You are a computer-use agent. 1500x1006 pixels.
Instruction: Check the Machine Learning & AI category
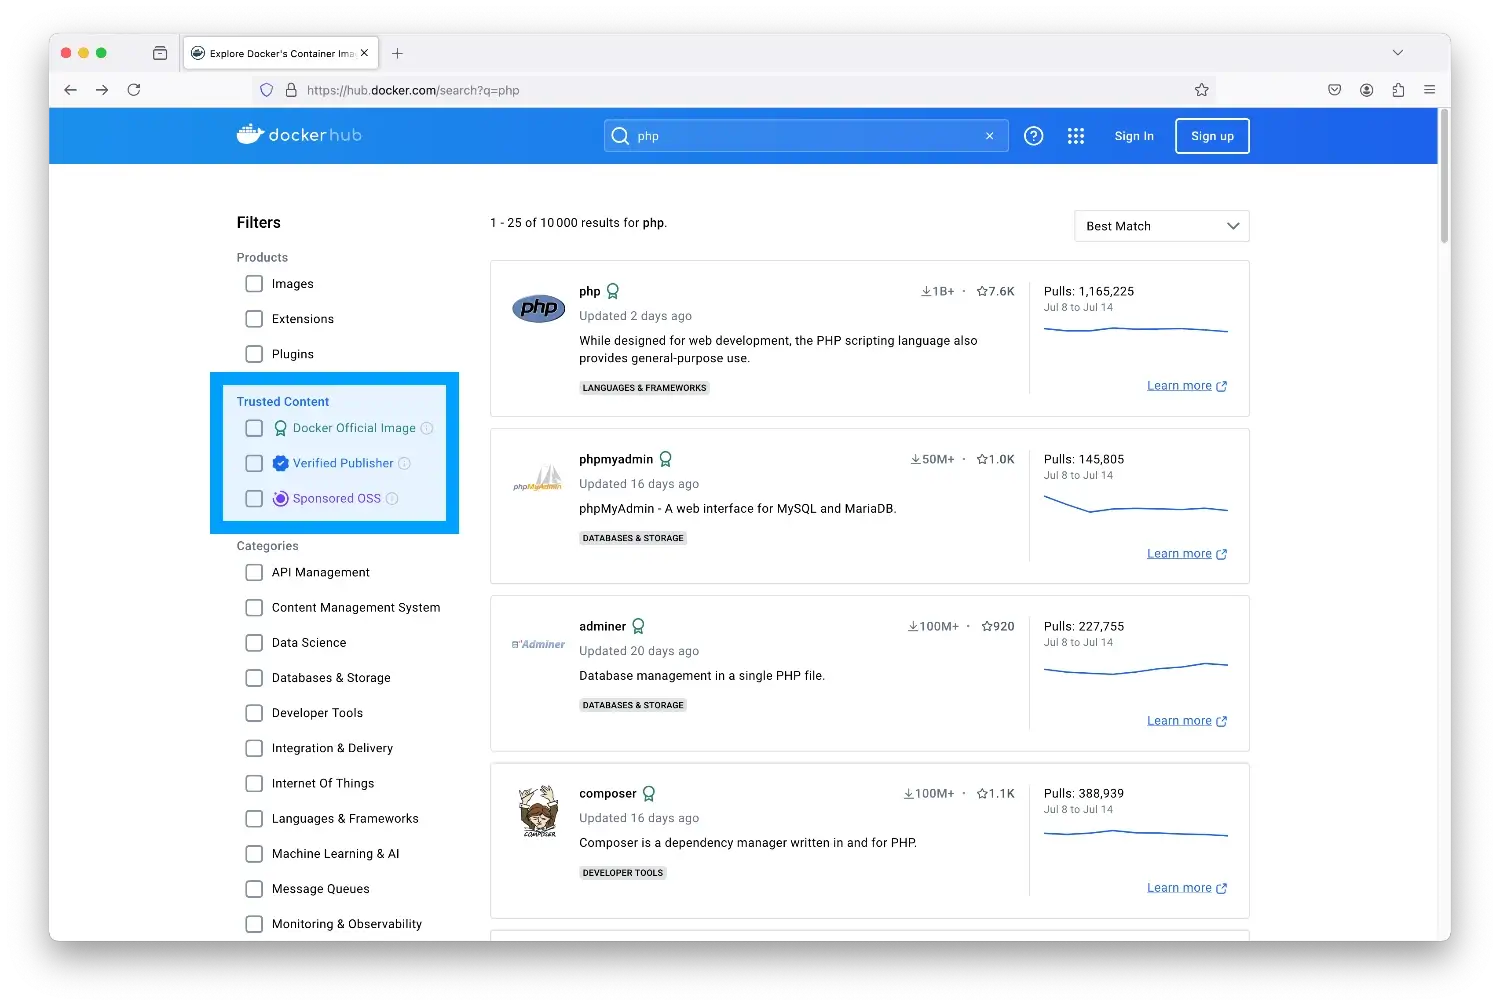click(254, 854)
